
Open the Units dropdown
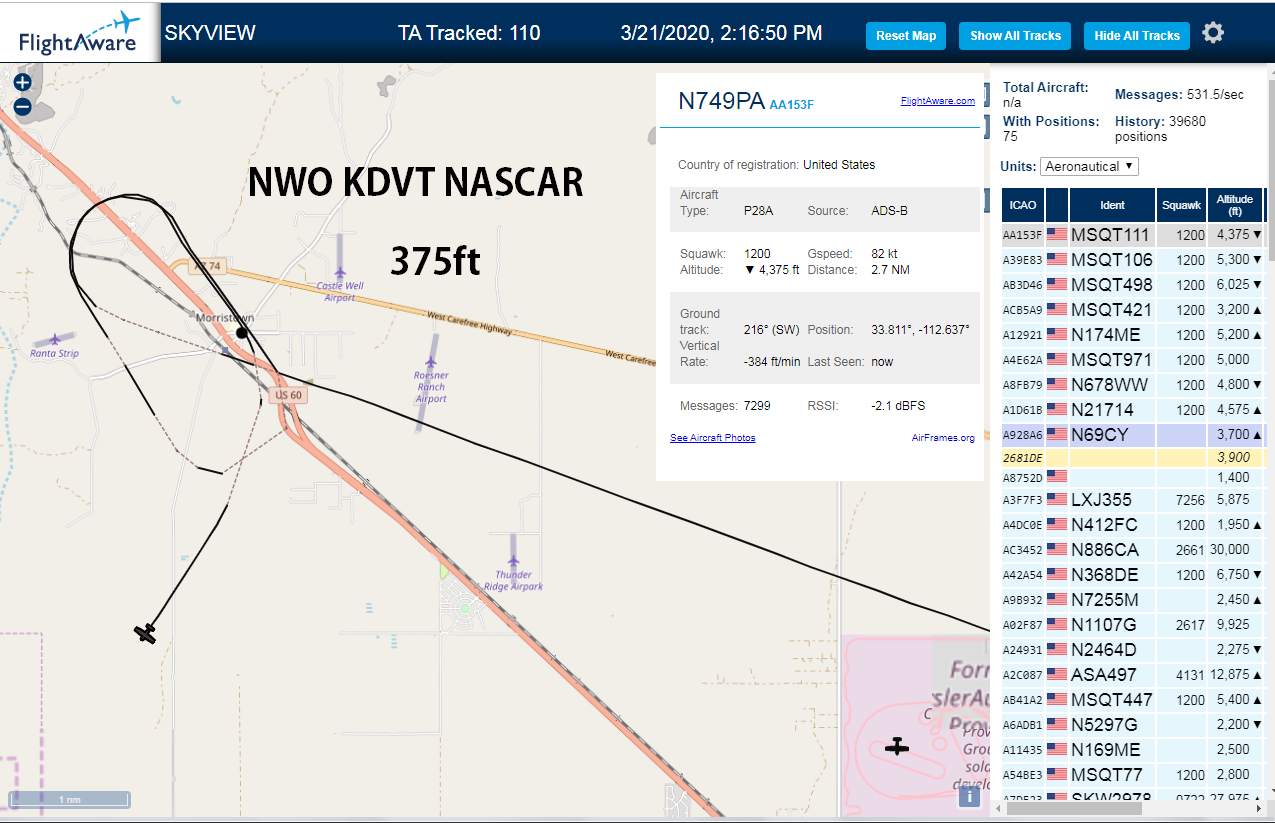click(x=1089, y=166)
